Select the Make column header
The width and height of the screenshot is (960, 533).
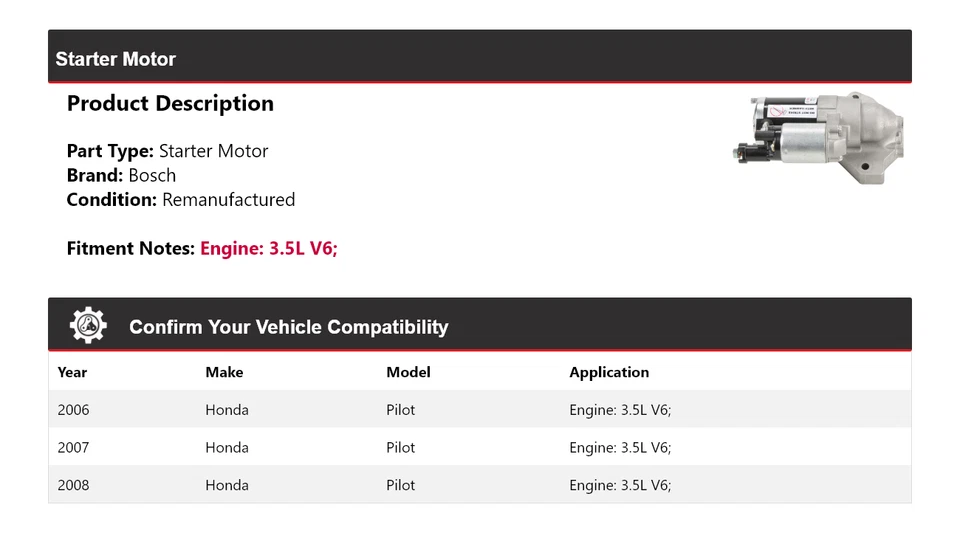[224, 372]
